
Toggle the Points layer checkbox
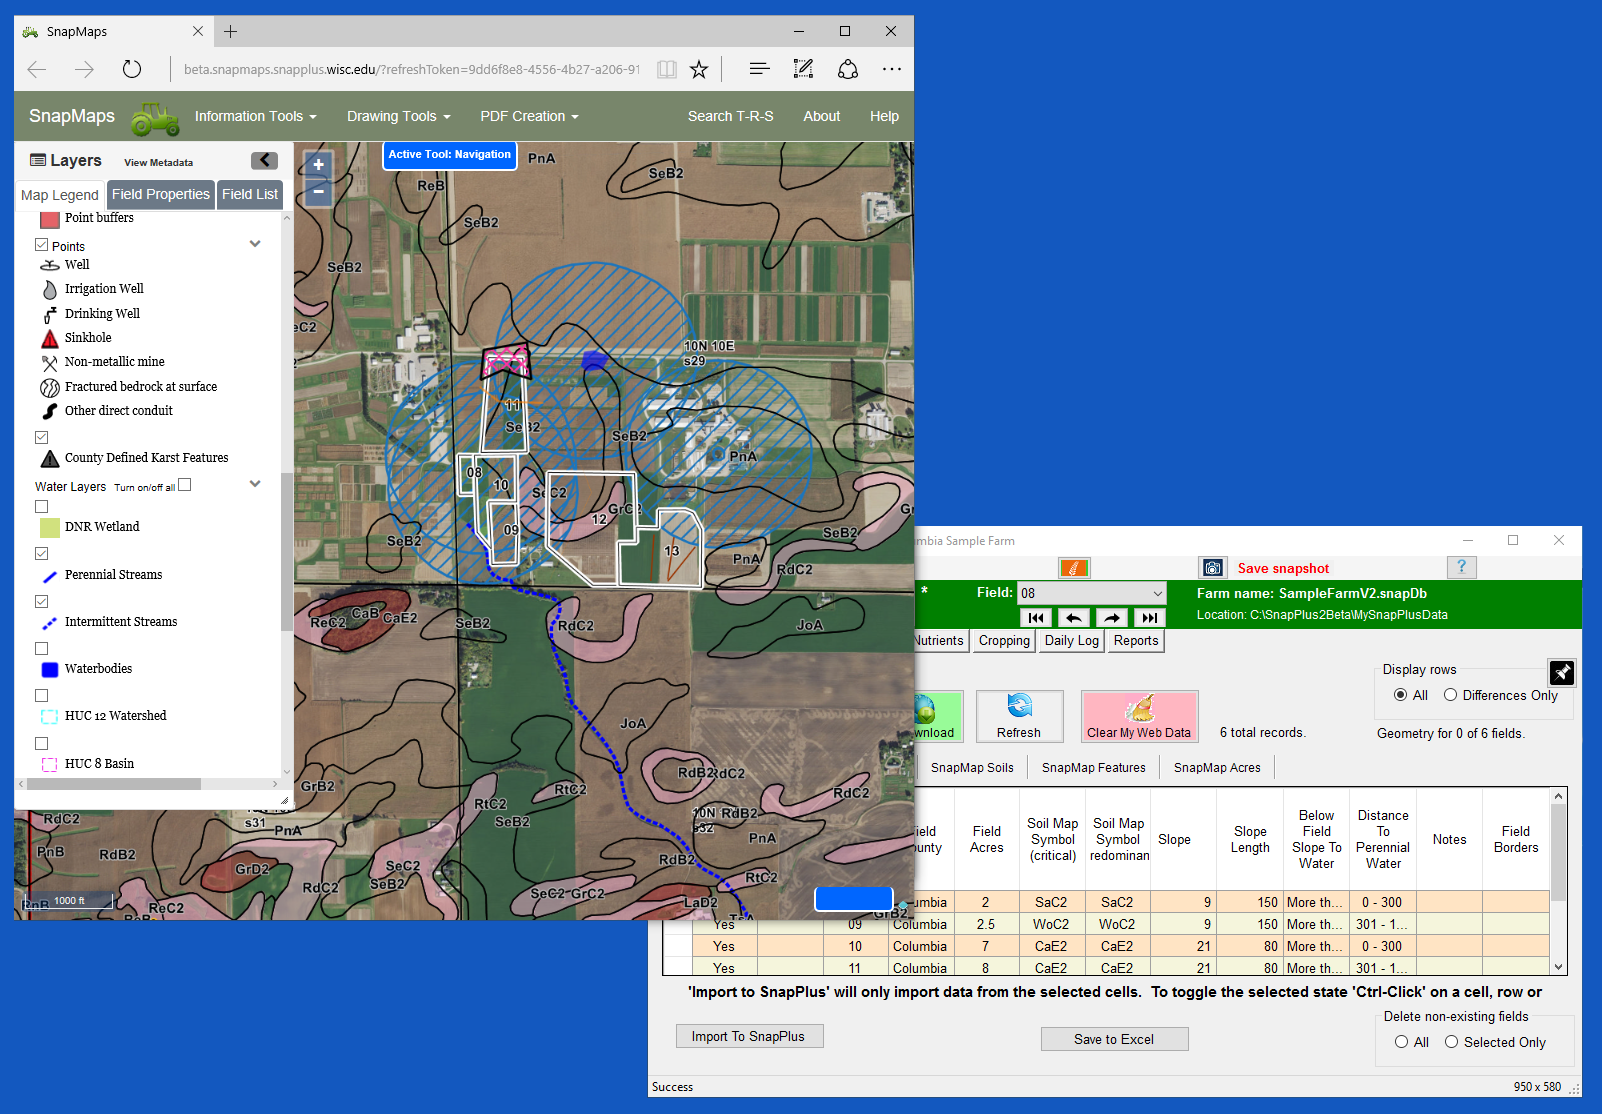tap(41, 245)
